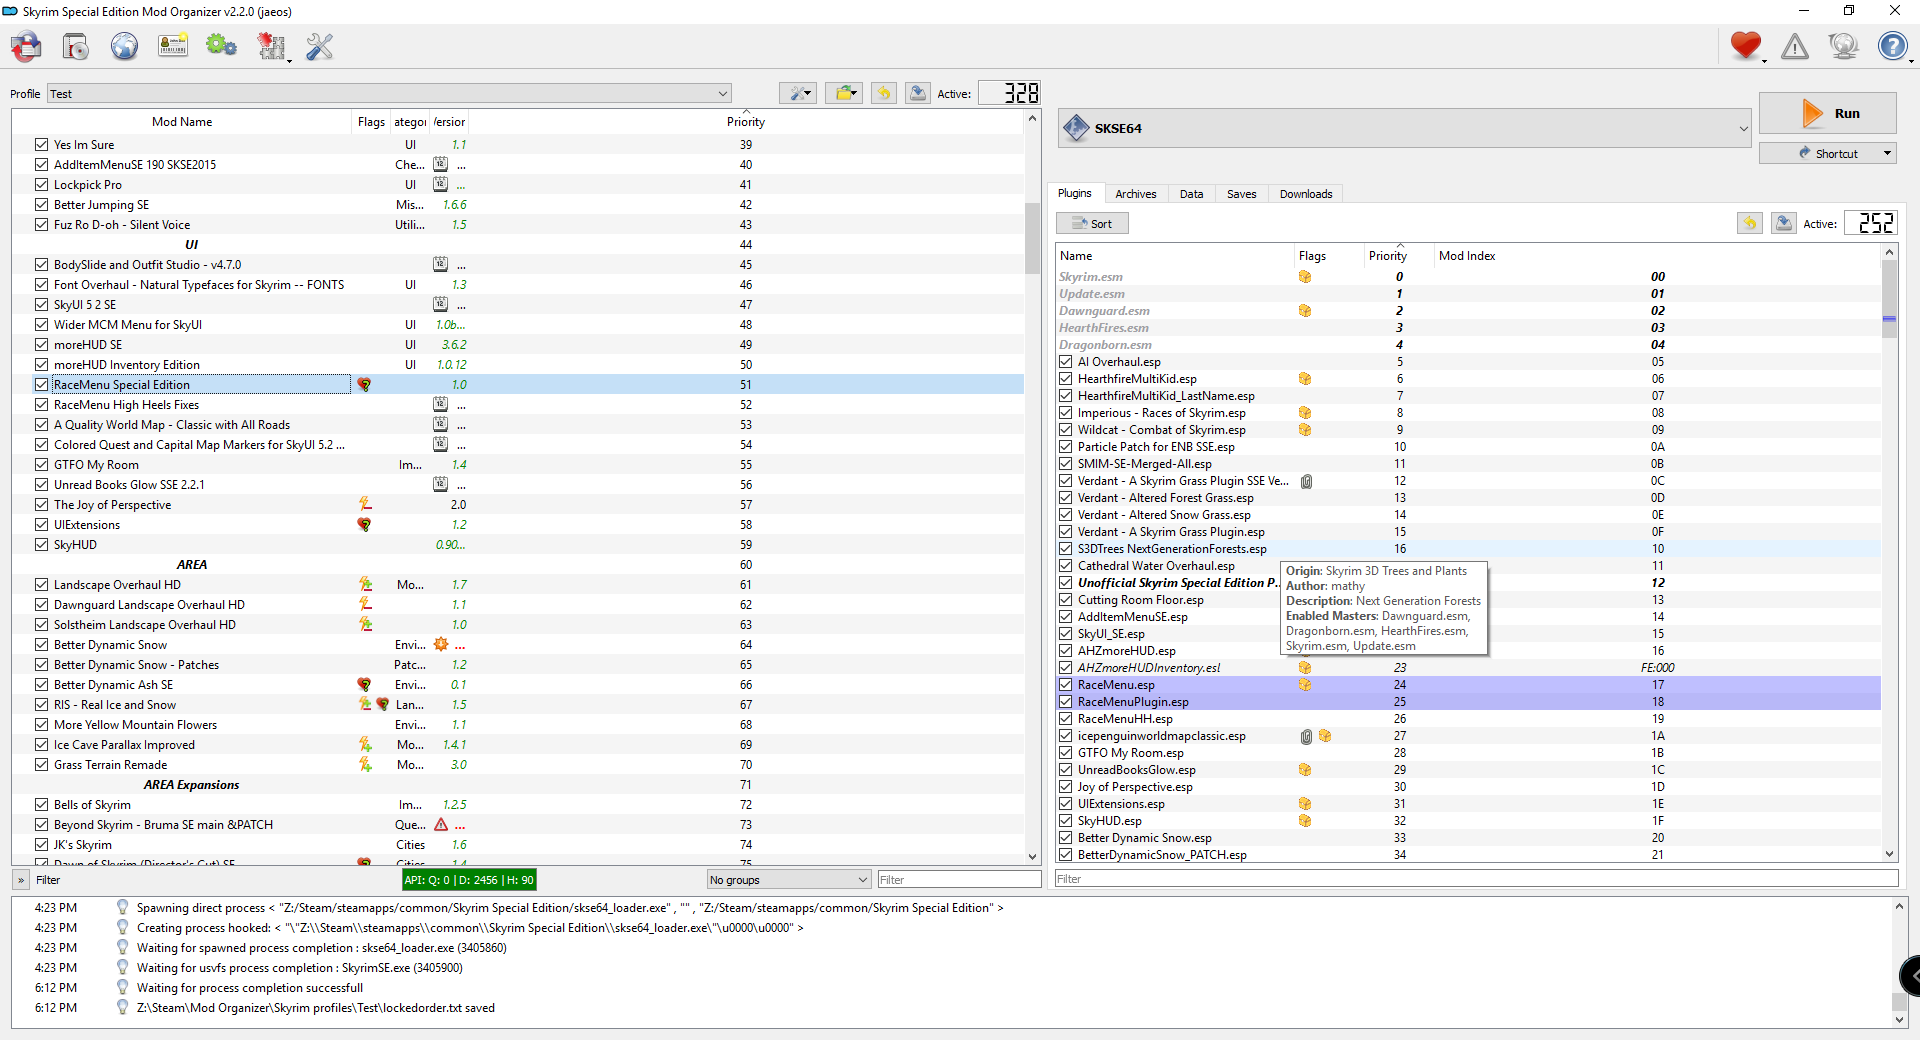Viewport: 1920px width, 1040px height.
Task: Open the instance manager disc icon
Action: point(76,46)
